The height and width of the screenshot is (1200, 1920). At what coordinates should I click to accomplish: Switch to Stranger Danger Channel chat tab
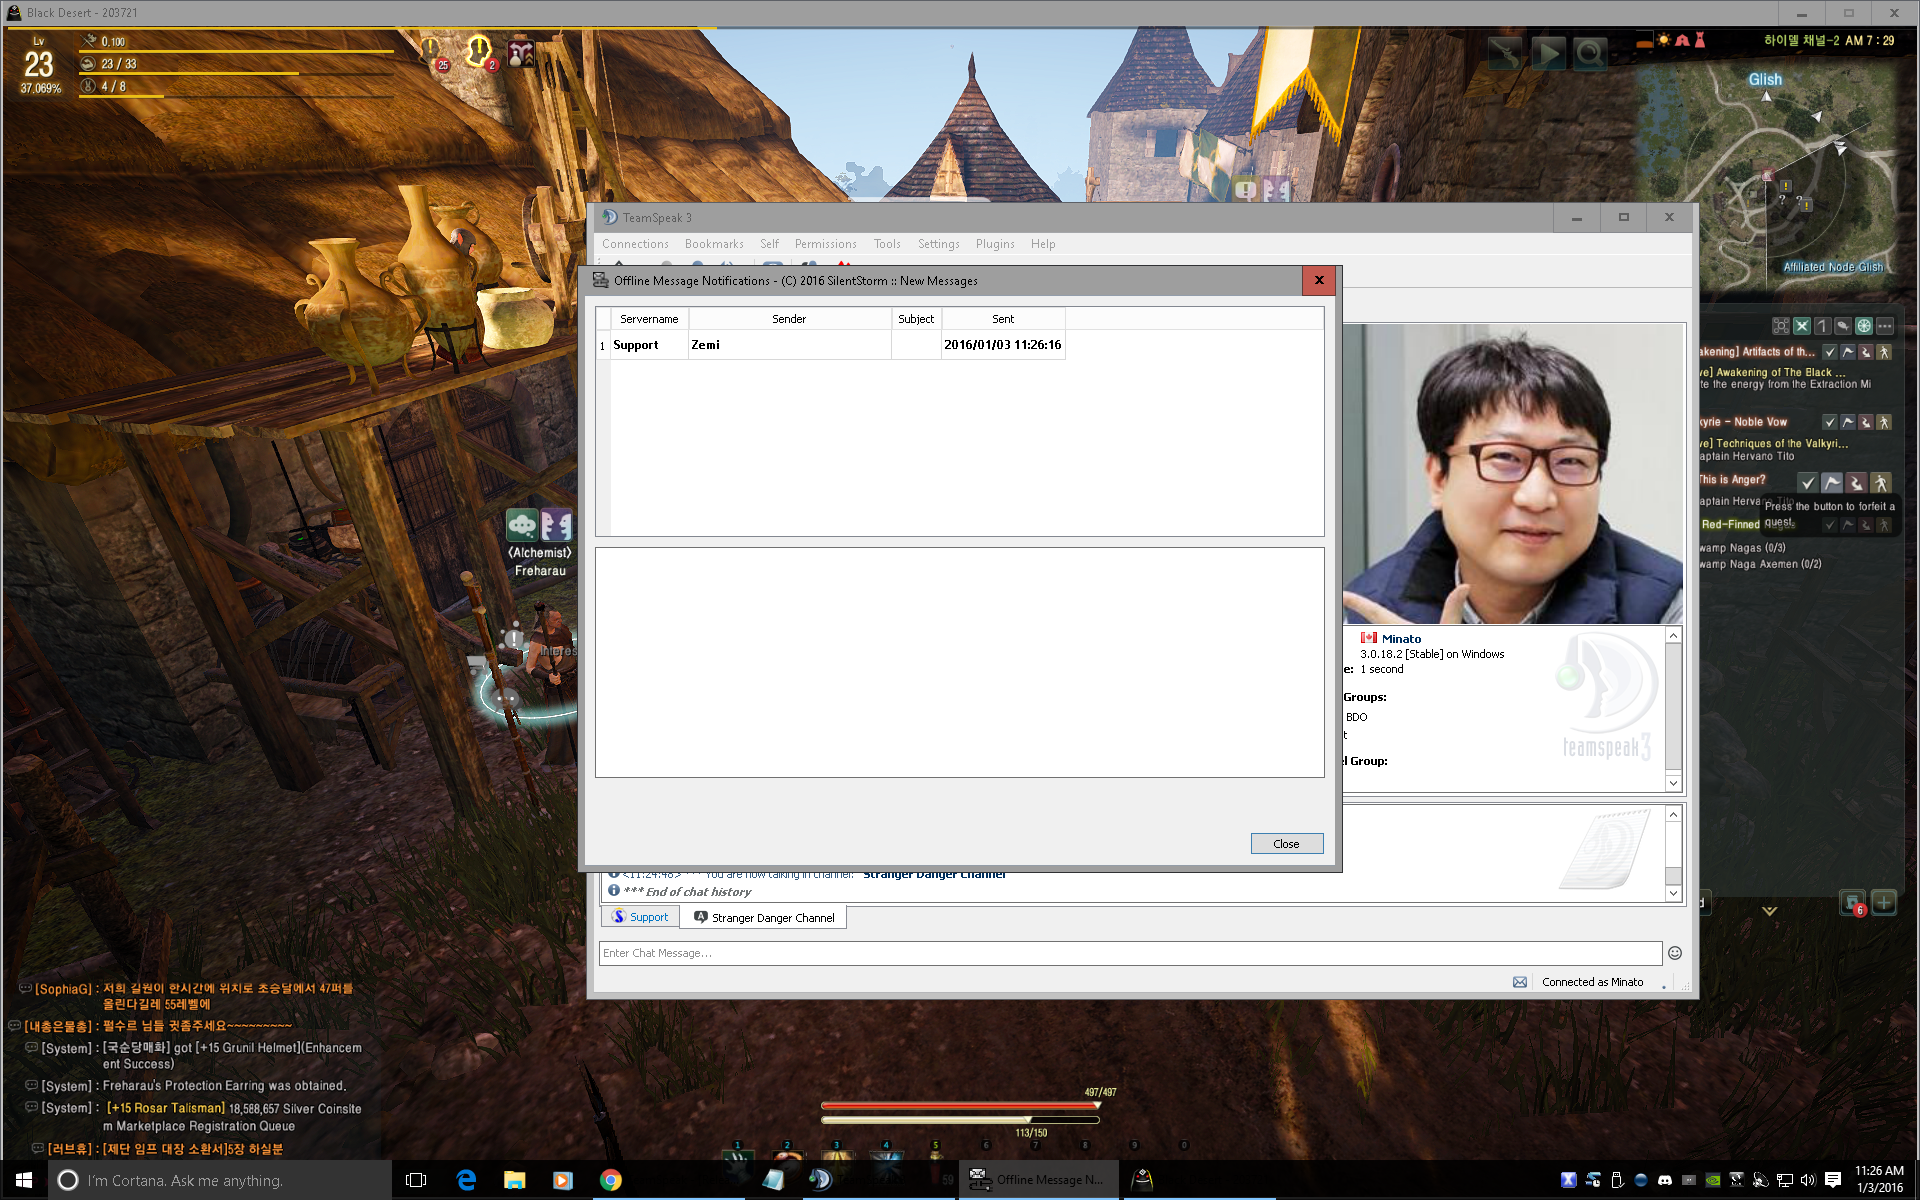(764, 917)
